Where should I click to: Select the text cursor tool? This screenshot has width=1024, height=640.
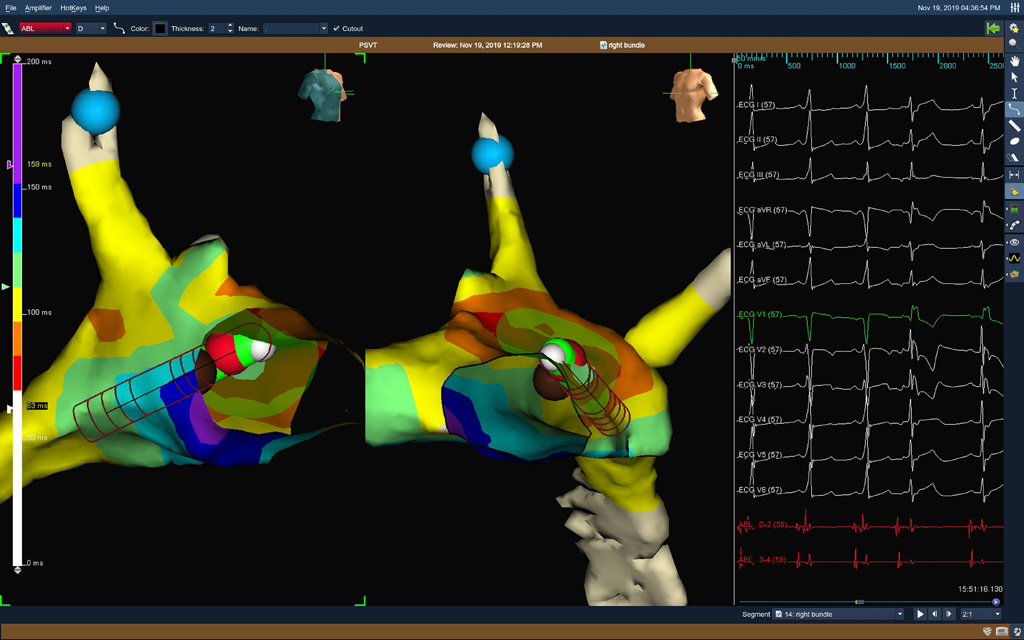(x=1014, y=93)
